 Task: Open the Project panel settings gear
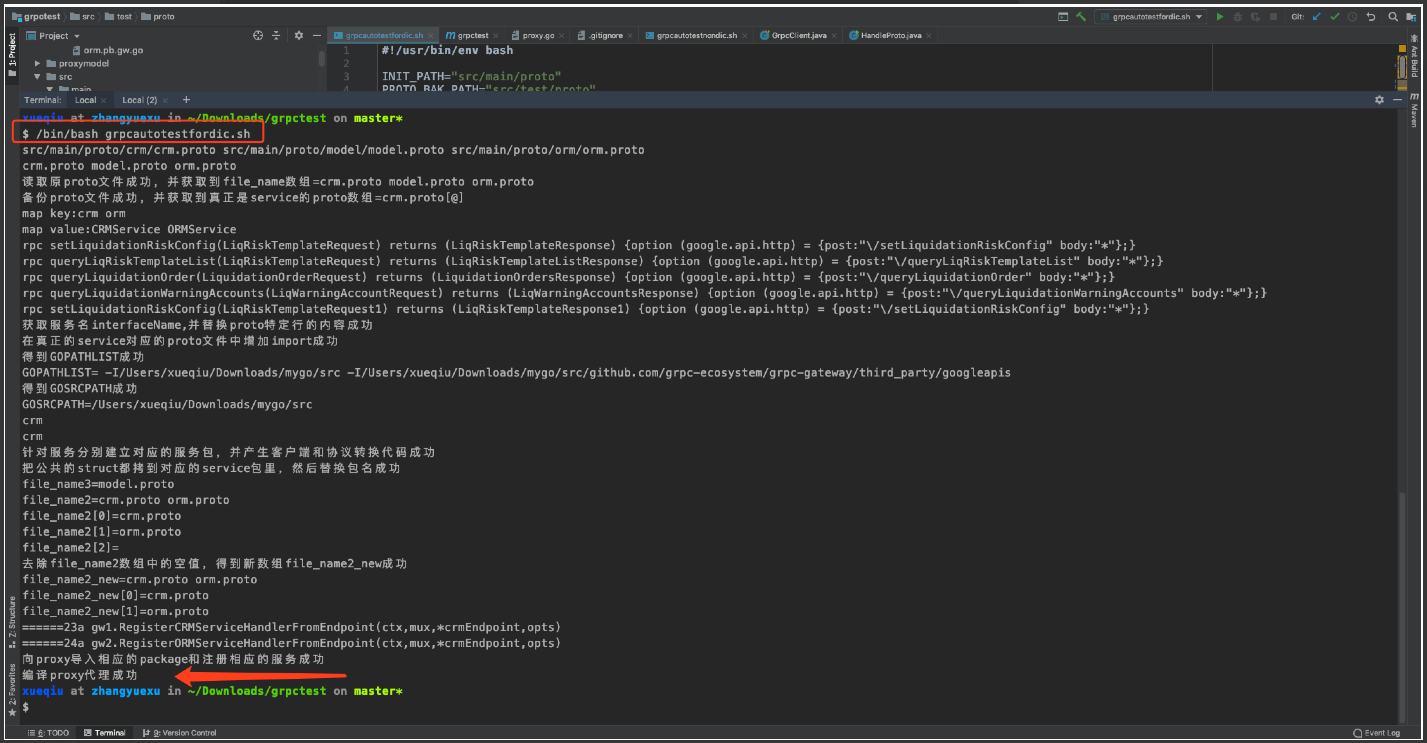[x=298, y=35]
